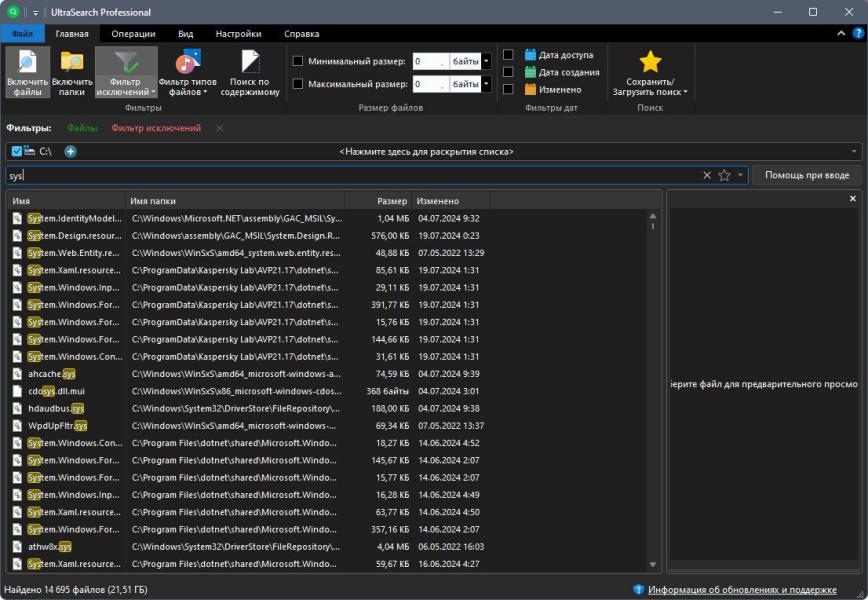Check the Creation date filter checkbox
This screenshot has width=868, height=600.
click(x=508, y=71)
